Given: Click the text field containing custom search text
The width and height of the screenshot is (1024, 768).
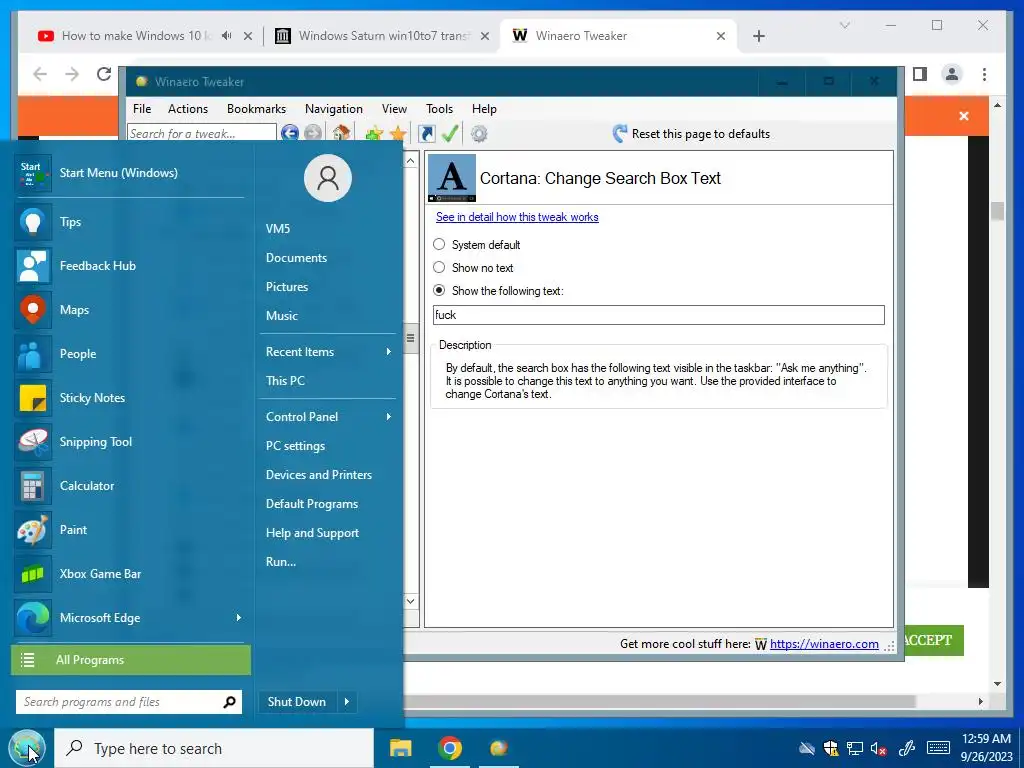Looking at the screenshot, I should (x=658, y=315).
